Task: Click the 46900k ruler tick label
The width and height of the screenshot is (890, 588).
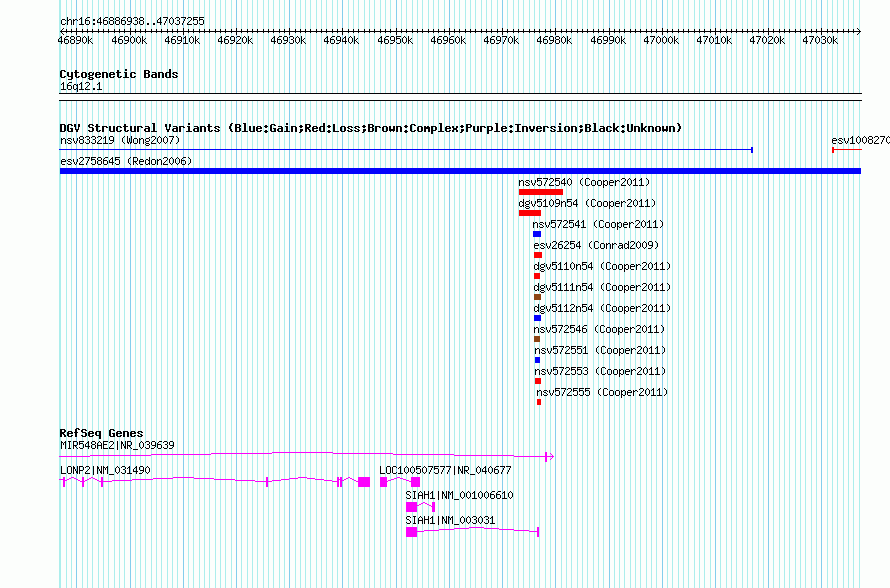Action: tap(129, 40)
